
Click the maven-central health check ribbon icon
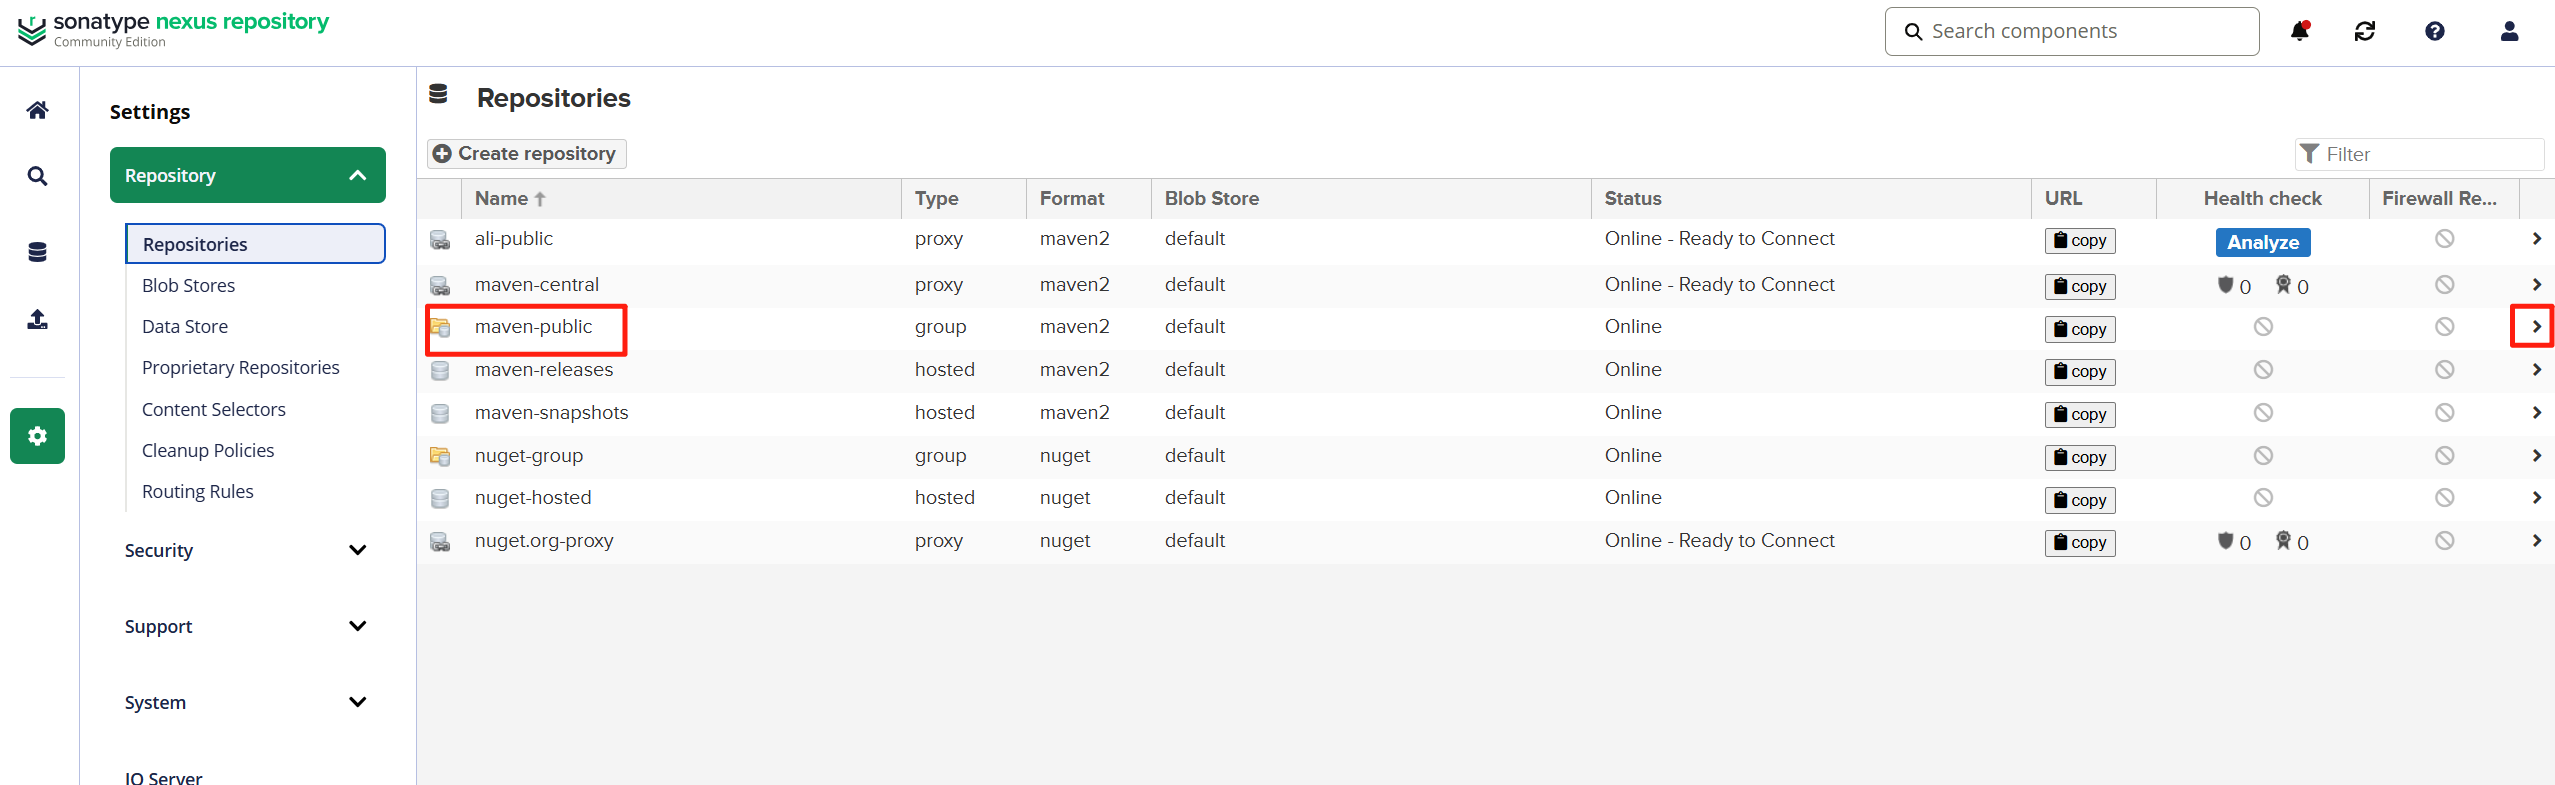pos(2284,285)
